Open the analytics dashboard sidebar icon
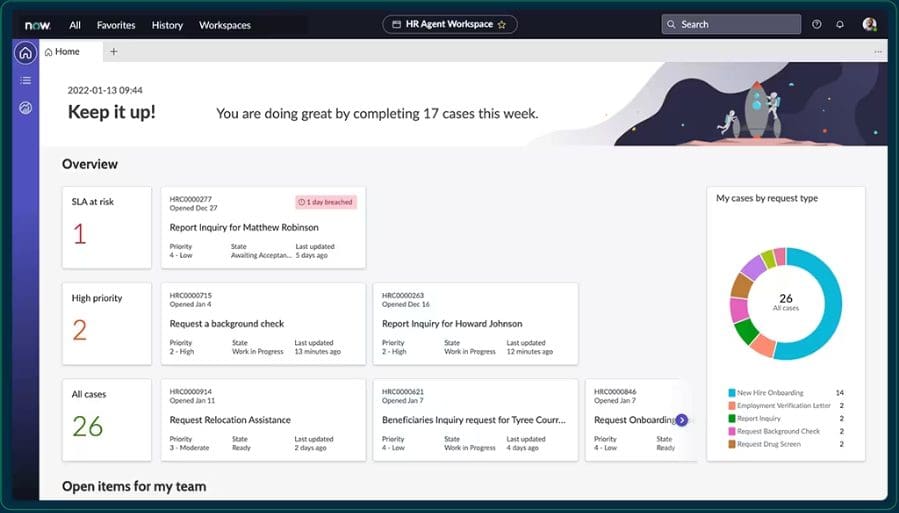This screenshot has height=513, width=899. click(x=25, y=108)
